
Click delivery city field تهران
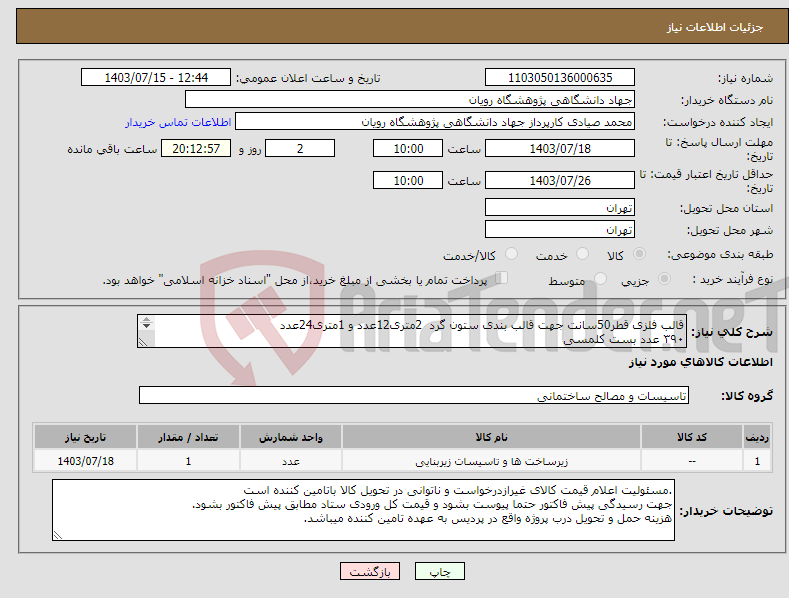pos(560,230)
